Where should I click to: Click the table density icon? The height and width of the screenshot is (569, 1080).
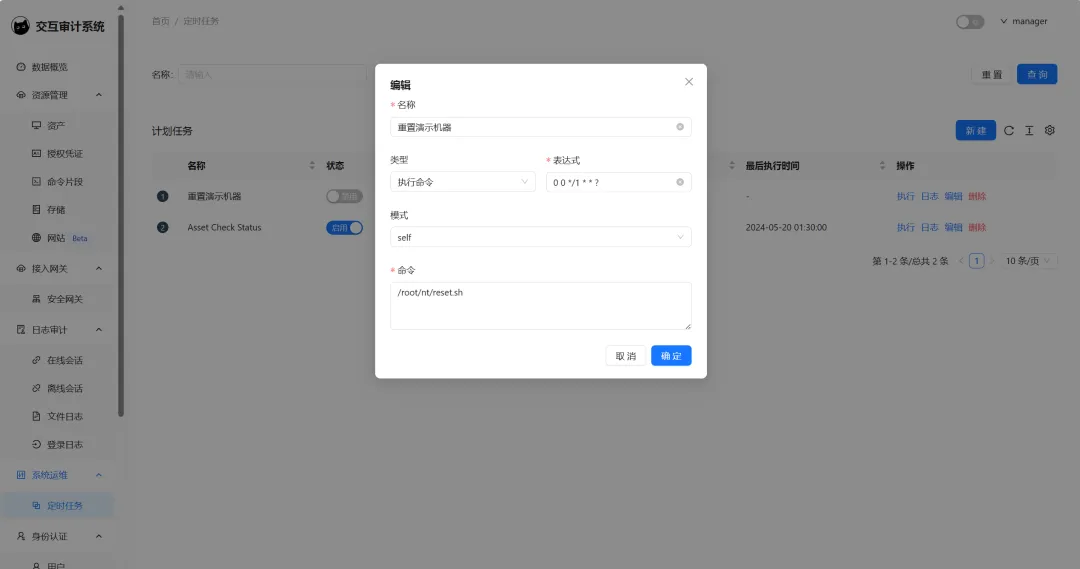point(1029,131)
